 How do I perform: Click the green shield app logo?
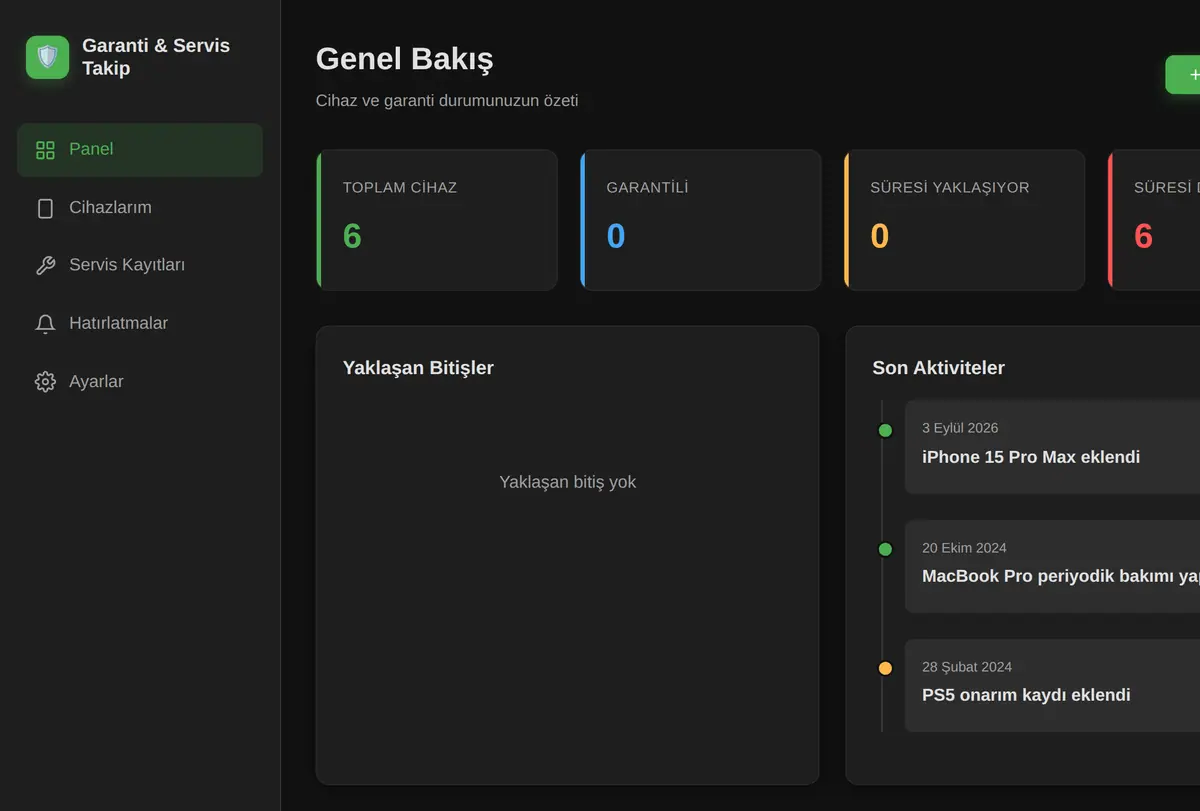[x=47, y=57]
